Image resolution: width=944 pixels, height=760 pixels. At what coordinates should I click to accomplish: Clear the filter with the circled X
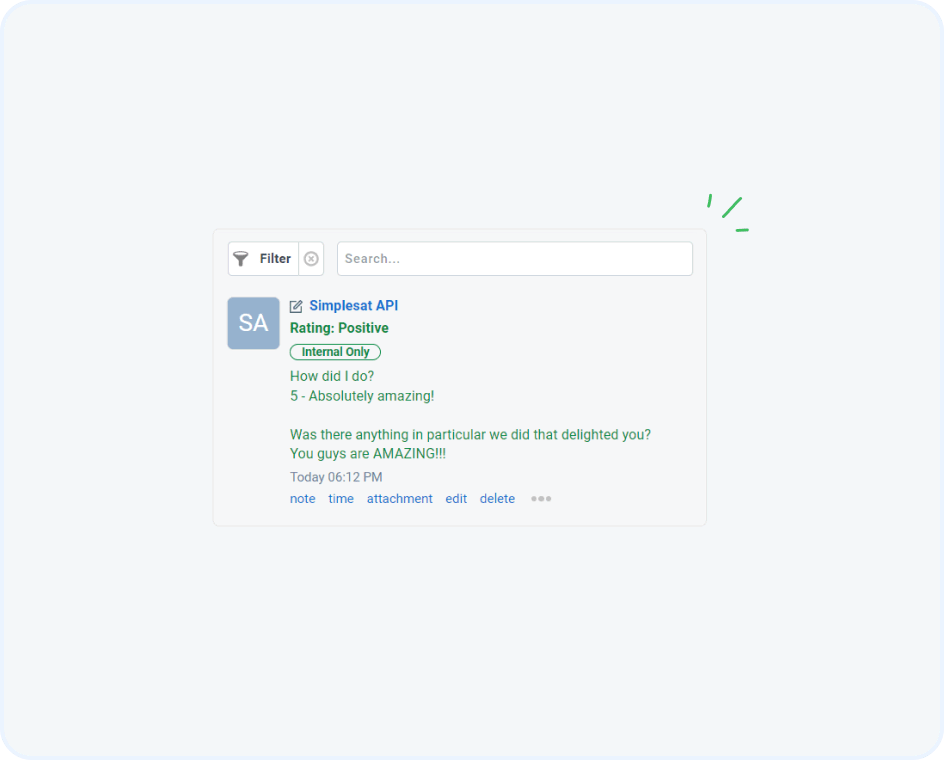point(311,259)
